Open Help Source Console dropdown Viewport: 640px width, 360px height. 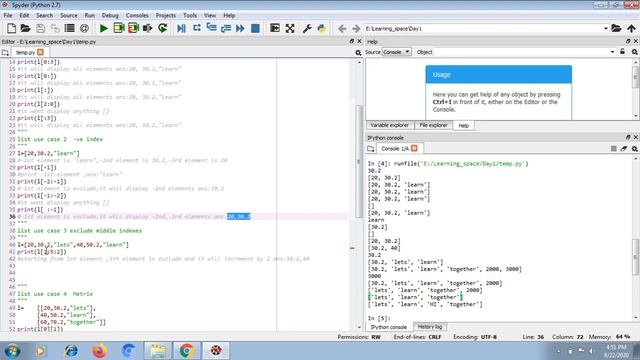(x=396, y=52)
